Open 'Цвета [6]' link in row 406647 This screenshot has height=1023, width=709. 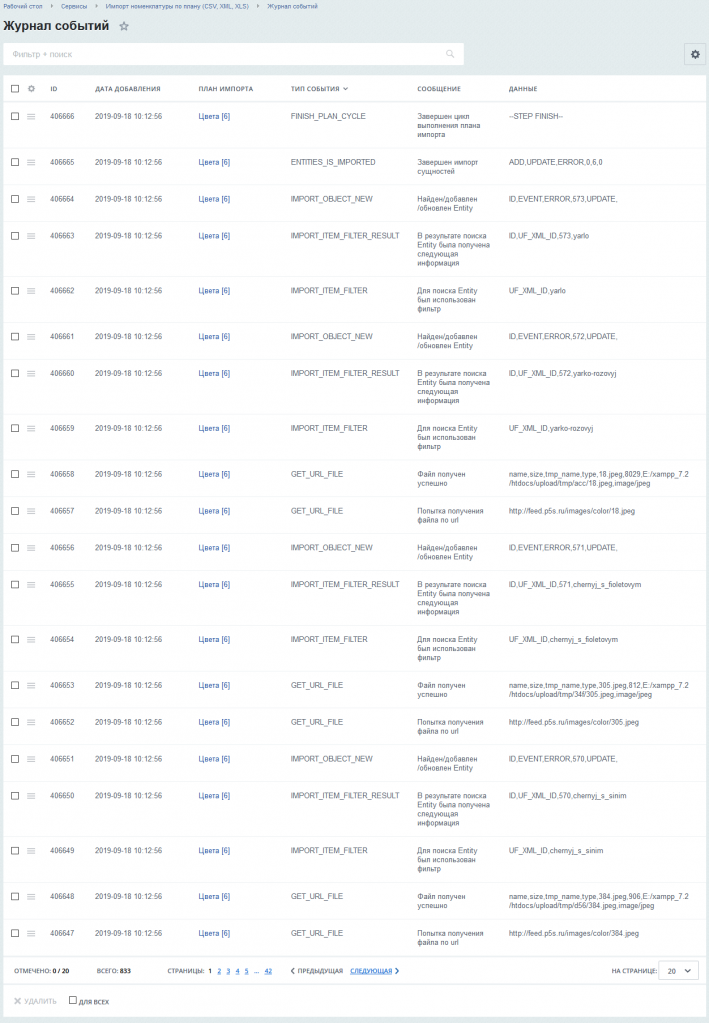pos(214,934)
